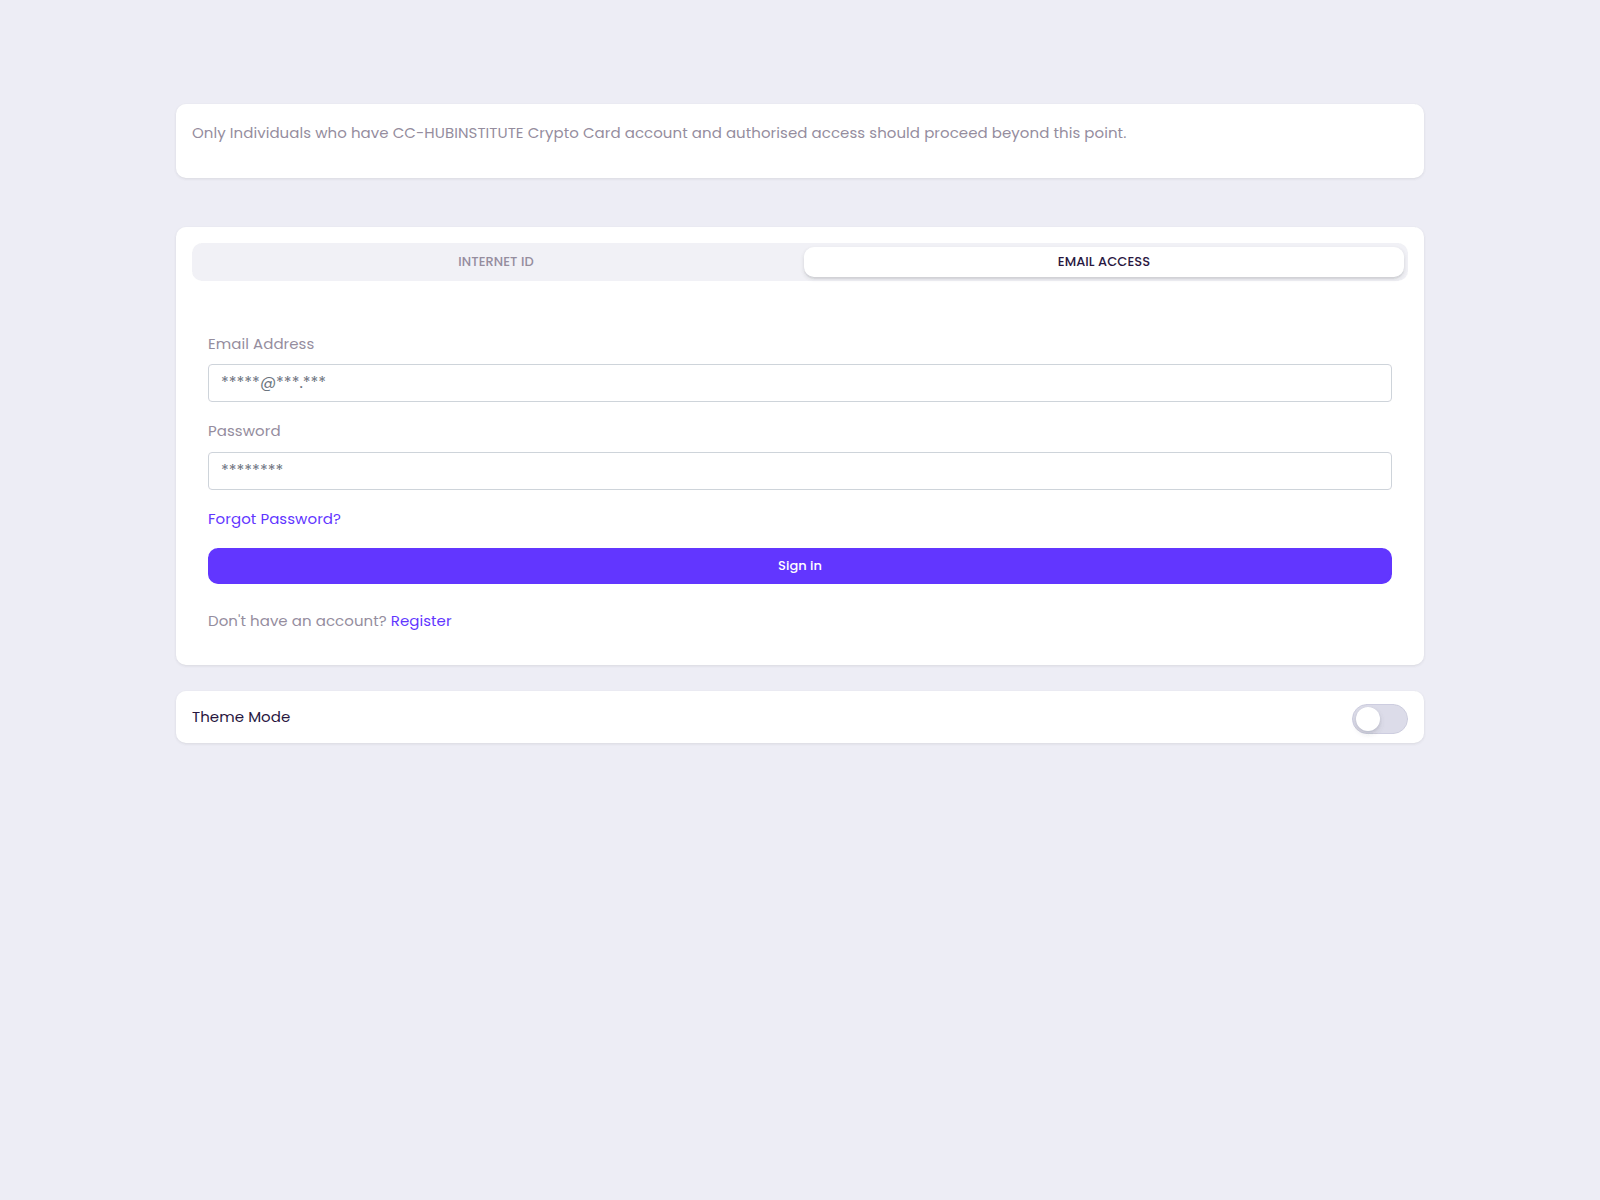
Task: Click the "Don't have an account?" text
Action: (297, 621)
